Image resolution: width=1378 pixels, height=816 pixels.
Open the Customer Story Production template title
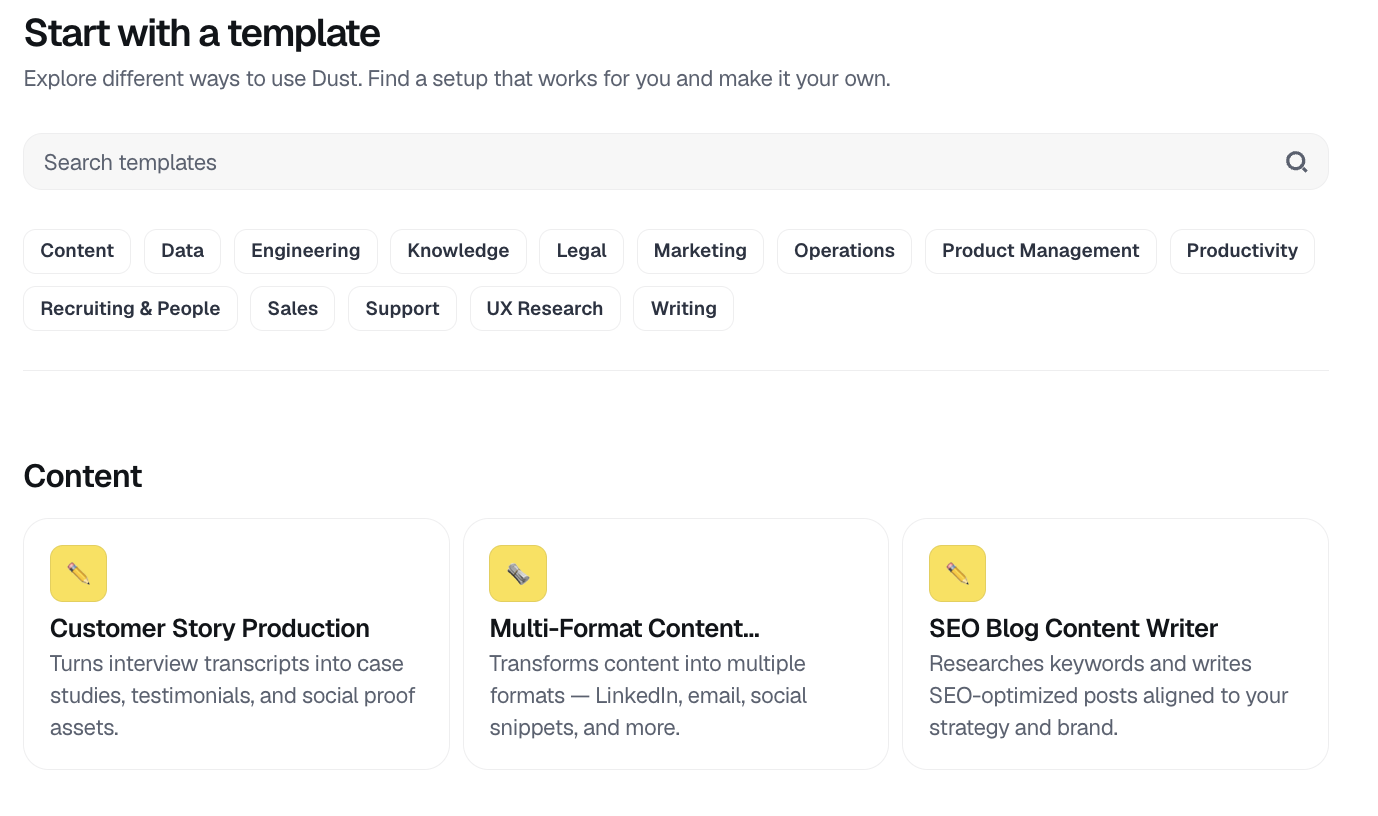tap(210, 628)
